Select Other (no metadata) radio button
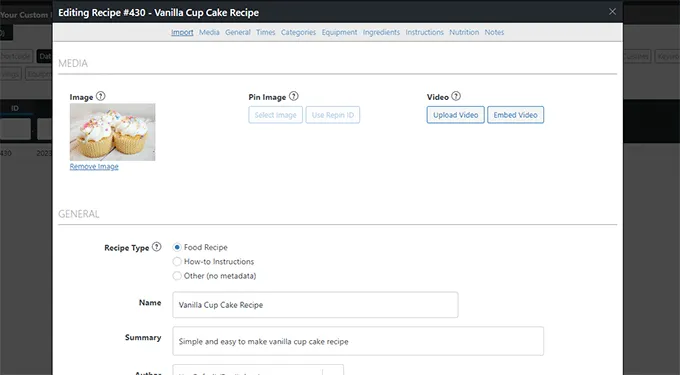Viewport: 680px width, 375px height. (x=177, y=276)
